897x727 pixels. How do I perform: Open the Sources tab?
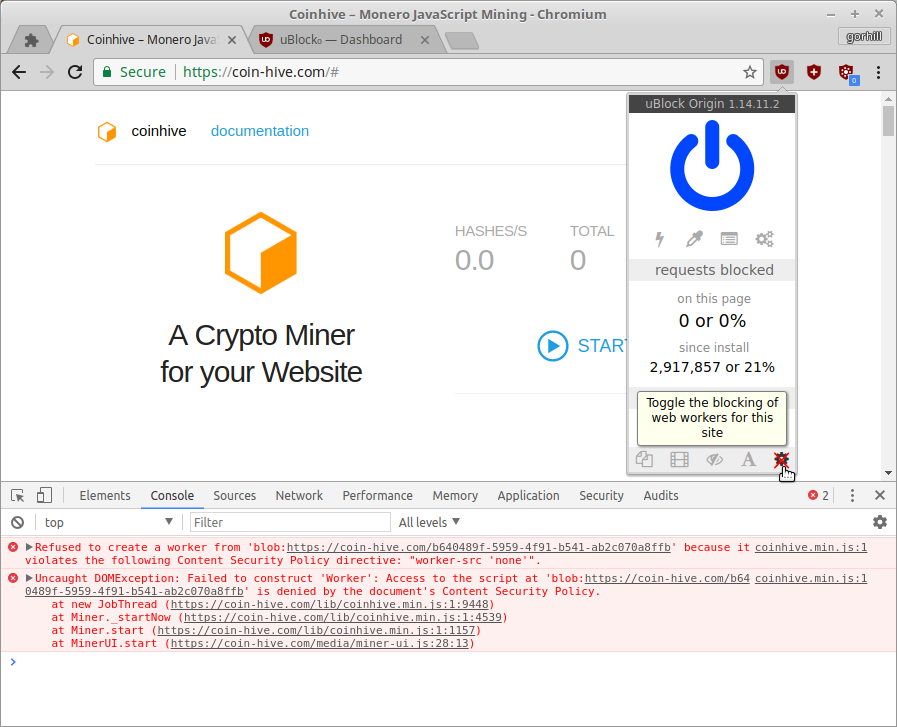point(235,495)
